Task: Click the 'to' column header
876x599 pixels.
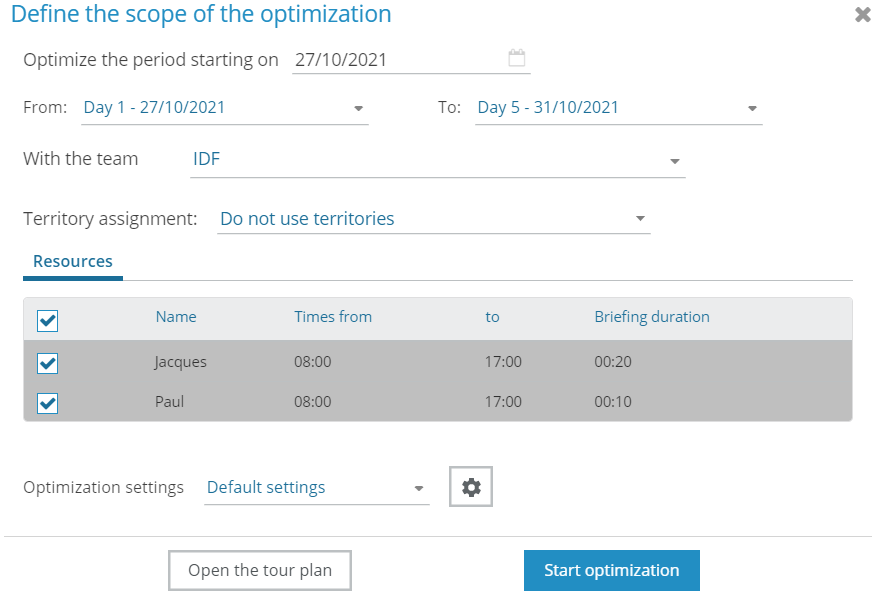Action: pos(492,317)
